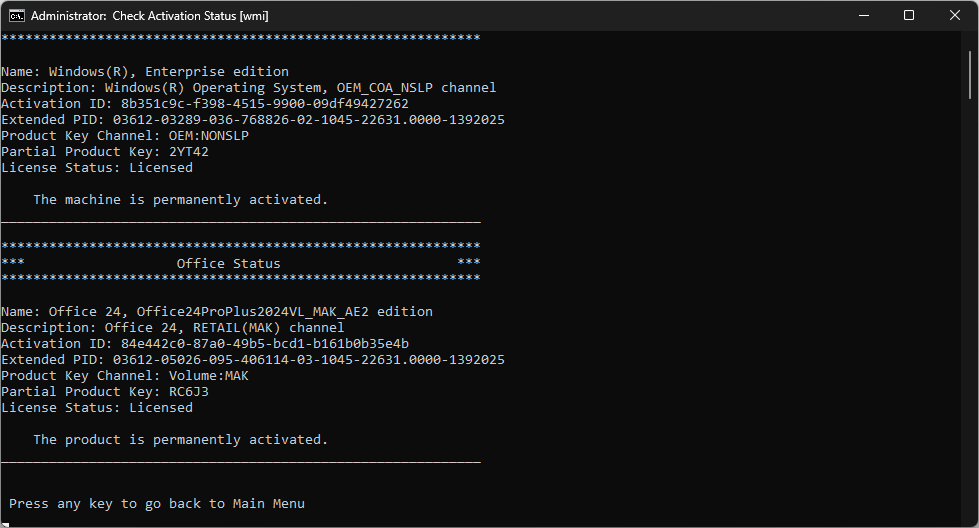
Task: Click the Office Partial Product Key RC6J3
Action: click(x=189, y=392)
